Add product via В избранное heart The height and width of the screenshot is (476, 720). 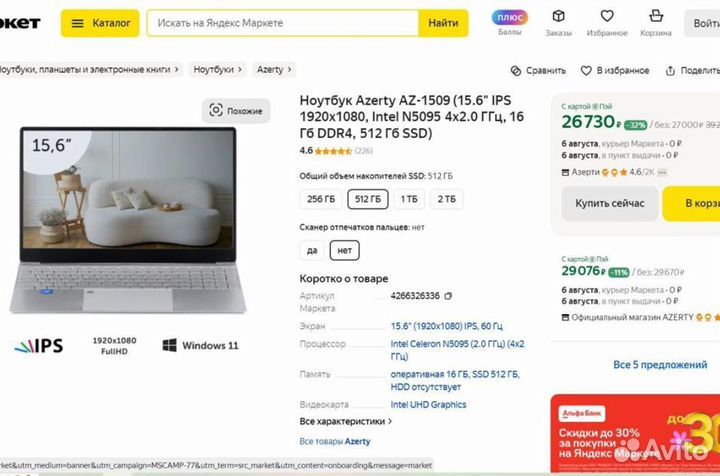coord(587,71)
